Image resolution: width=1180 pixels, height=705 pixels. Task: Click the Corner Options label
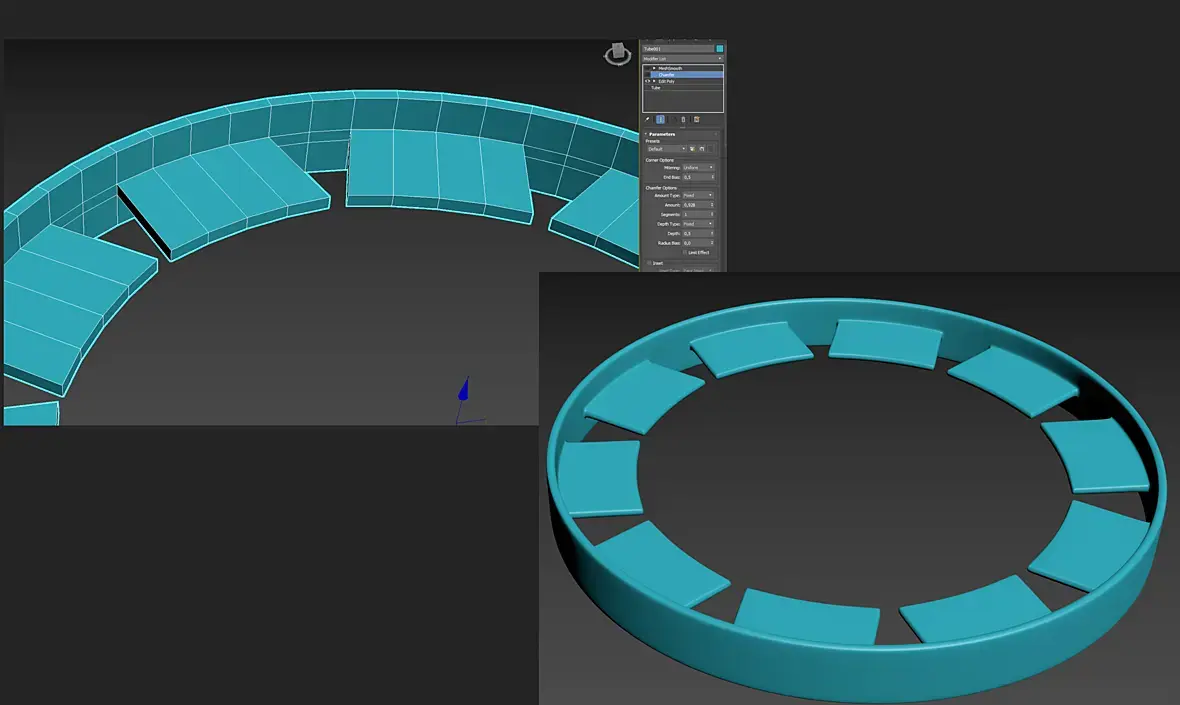(x=659, y=160)
